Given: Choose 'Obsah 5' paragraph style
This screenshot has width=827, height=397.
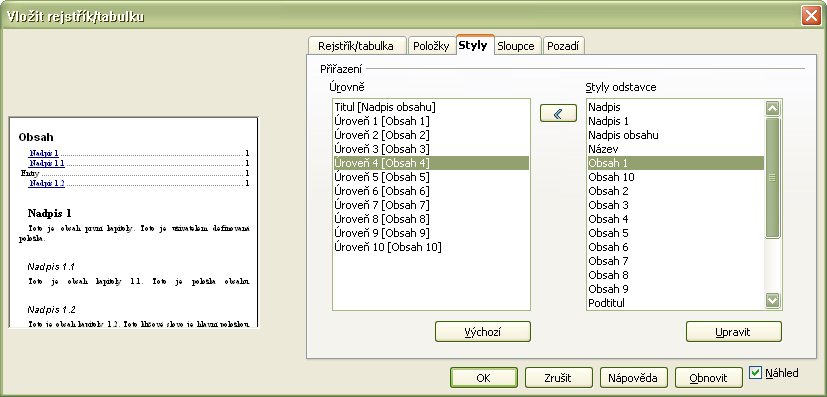Looking at the screenshot, I should (x=676, y=233).
